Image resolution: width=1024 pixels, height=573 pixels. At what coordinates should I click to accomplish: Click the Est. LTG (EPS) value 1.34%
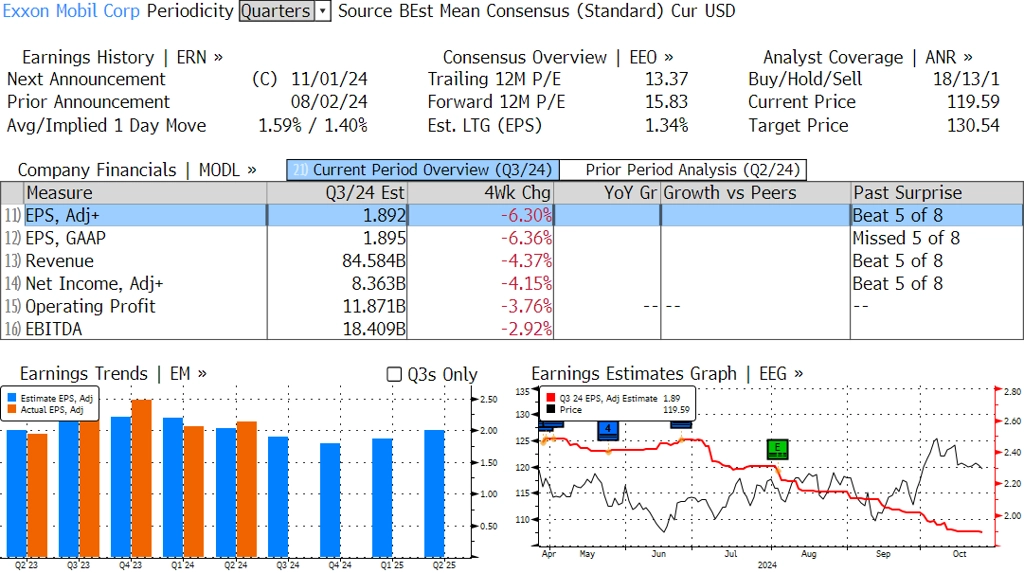667,125
